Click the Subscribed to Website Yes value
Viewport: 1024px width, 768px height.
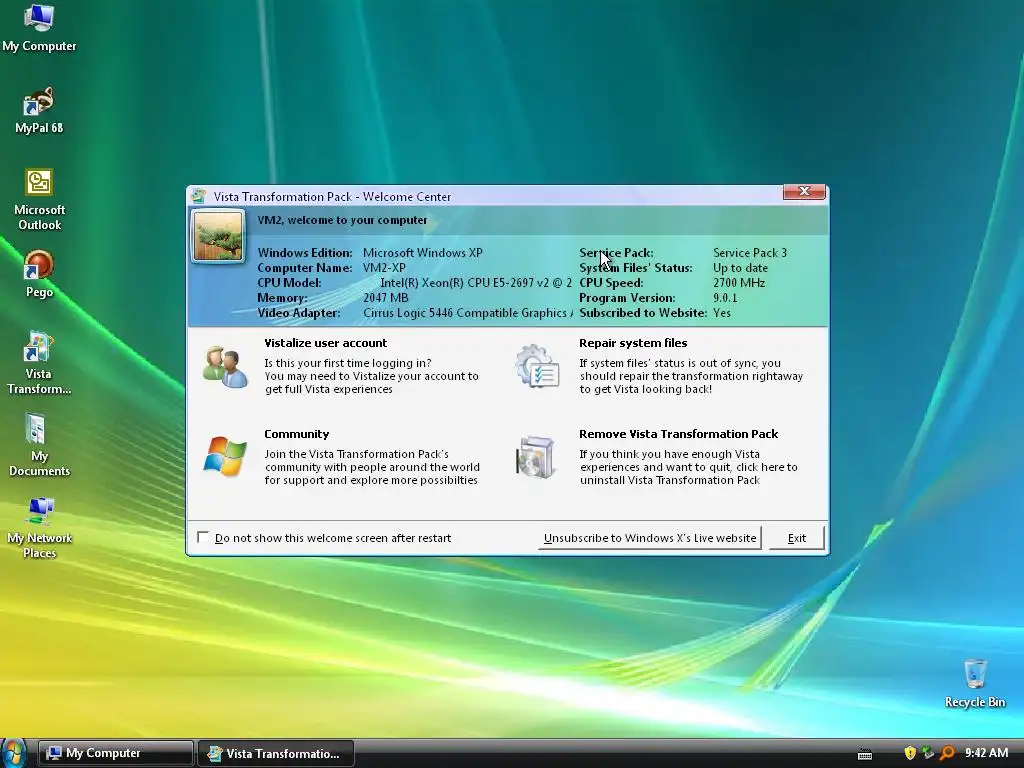tap(722, 313)
